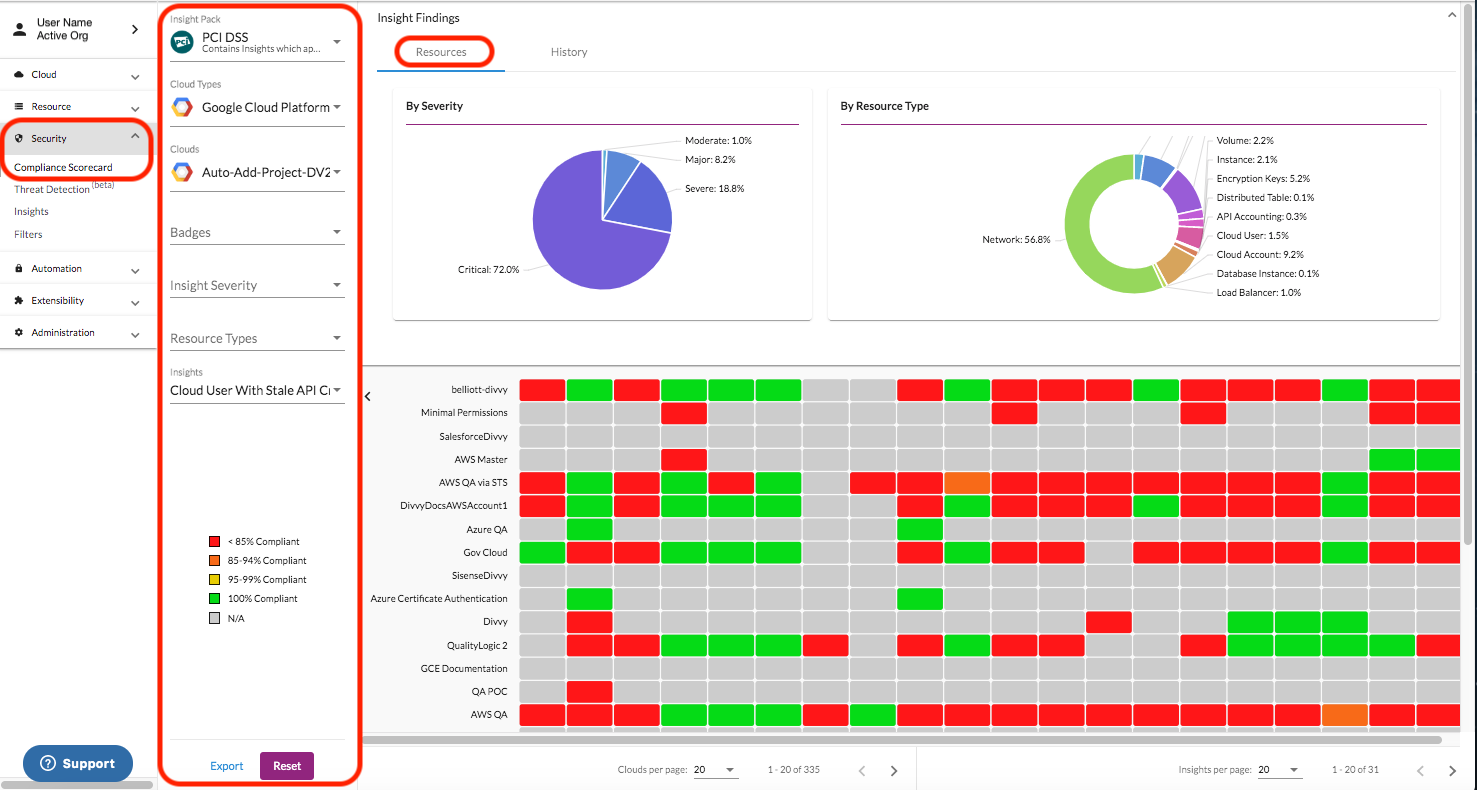Image resolution: width=1477 pixels, height=790 pixels.
Task: Open the Cloud Types dropdown
Action: click(257, 107)
